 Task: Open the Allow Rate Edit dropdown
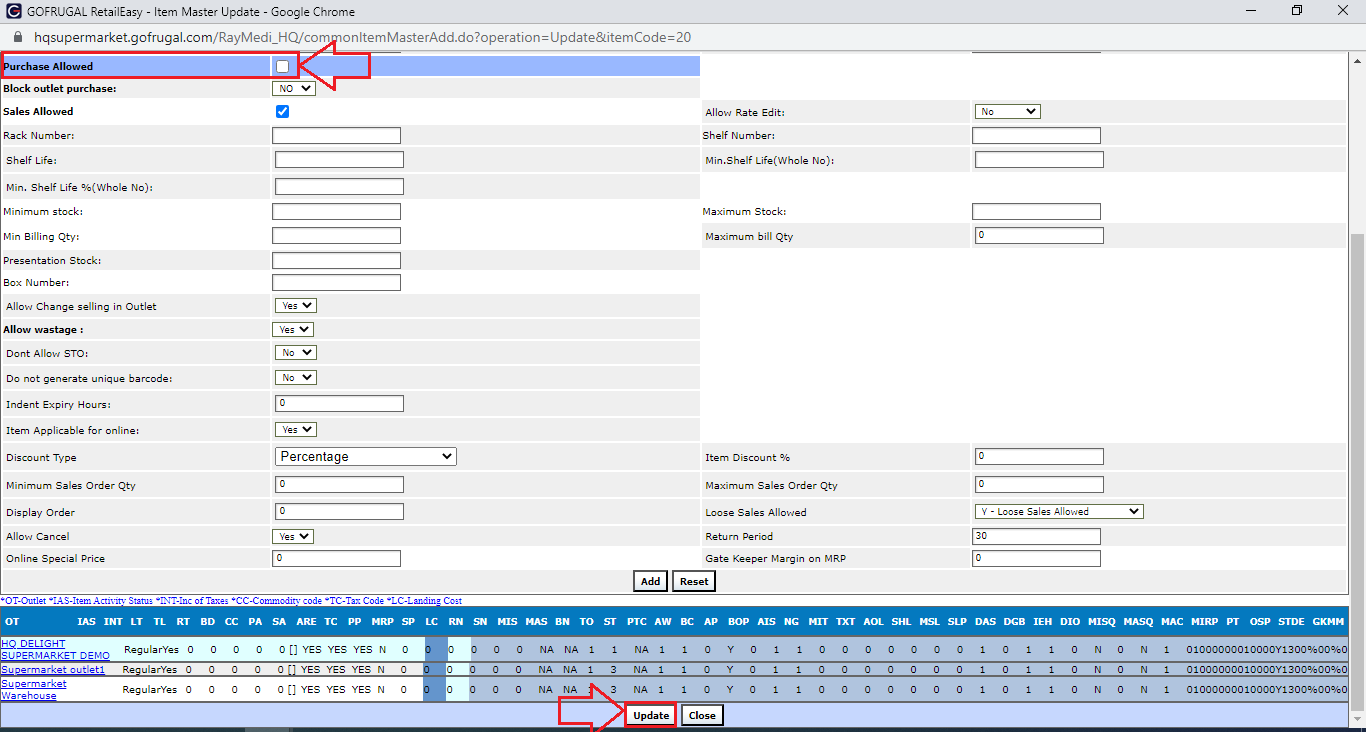point(1007,111)
